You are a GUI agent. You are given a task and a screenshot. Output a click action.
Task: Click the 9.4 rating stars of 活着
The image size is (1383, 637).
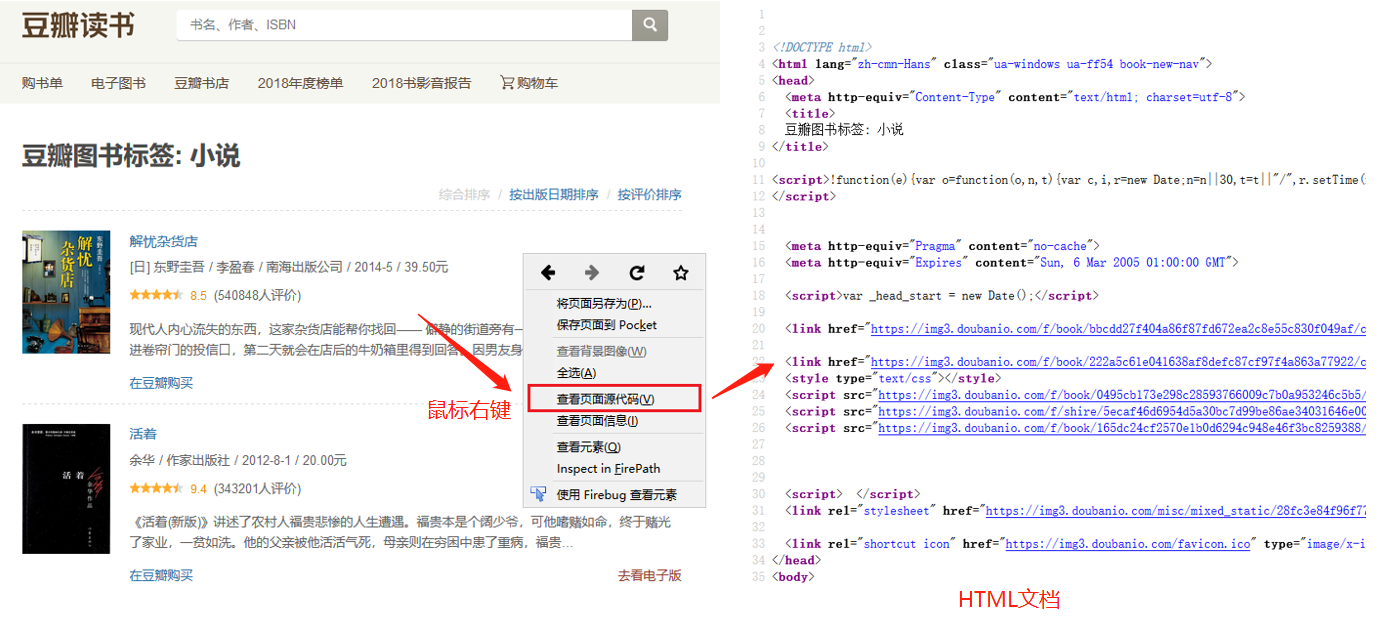[x=156, y=489]
